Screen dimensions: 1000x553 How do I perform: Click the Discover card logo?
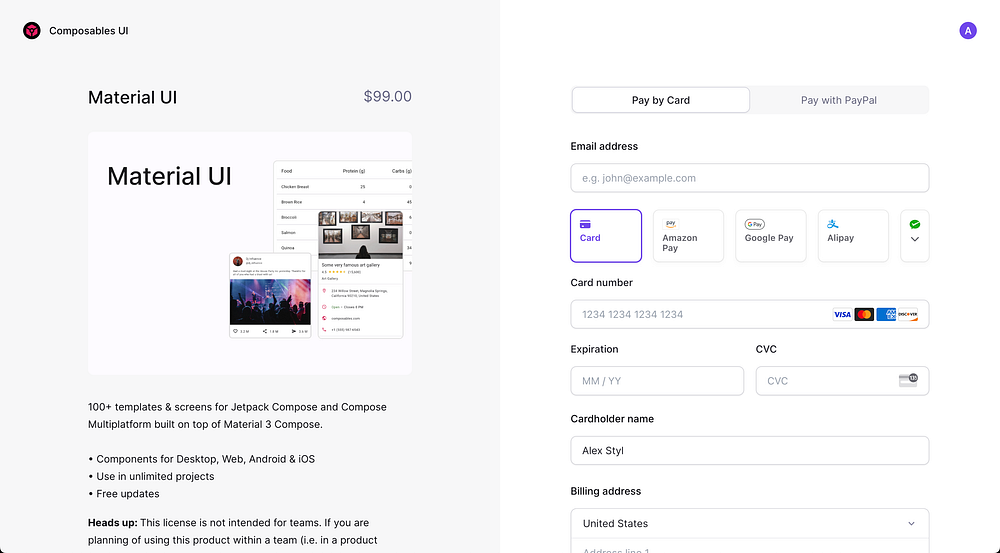coord(908,314)
